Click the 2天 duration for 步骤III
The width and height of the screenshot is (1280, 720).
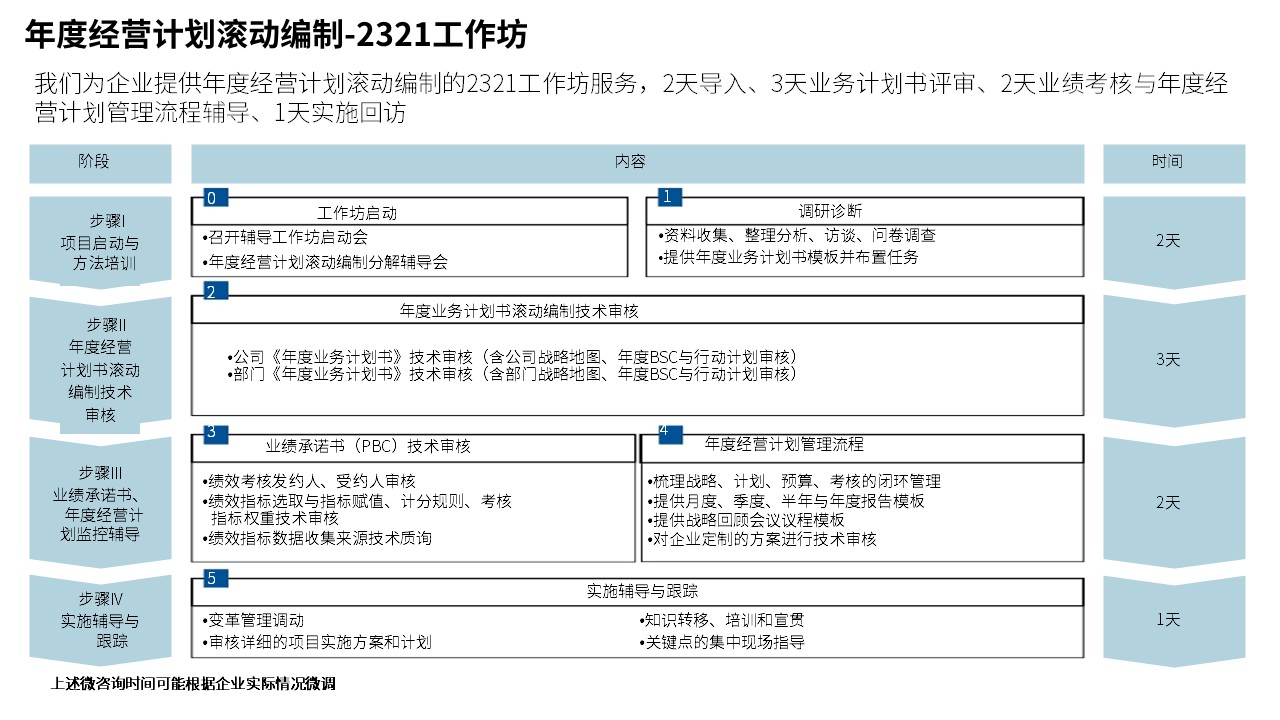1174,502
